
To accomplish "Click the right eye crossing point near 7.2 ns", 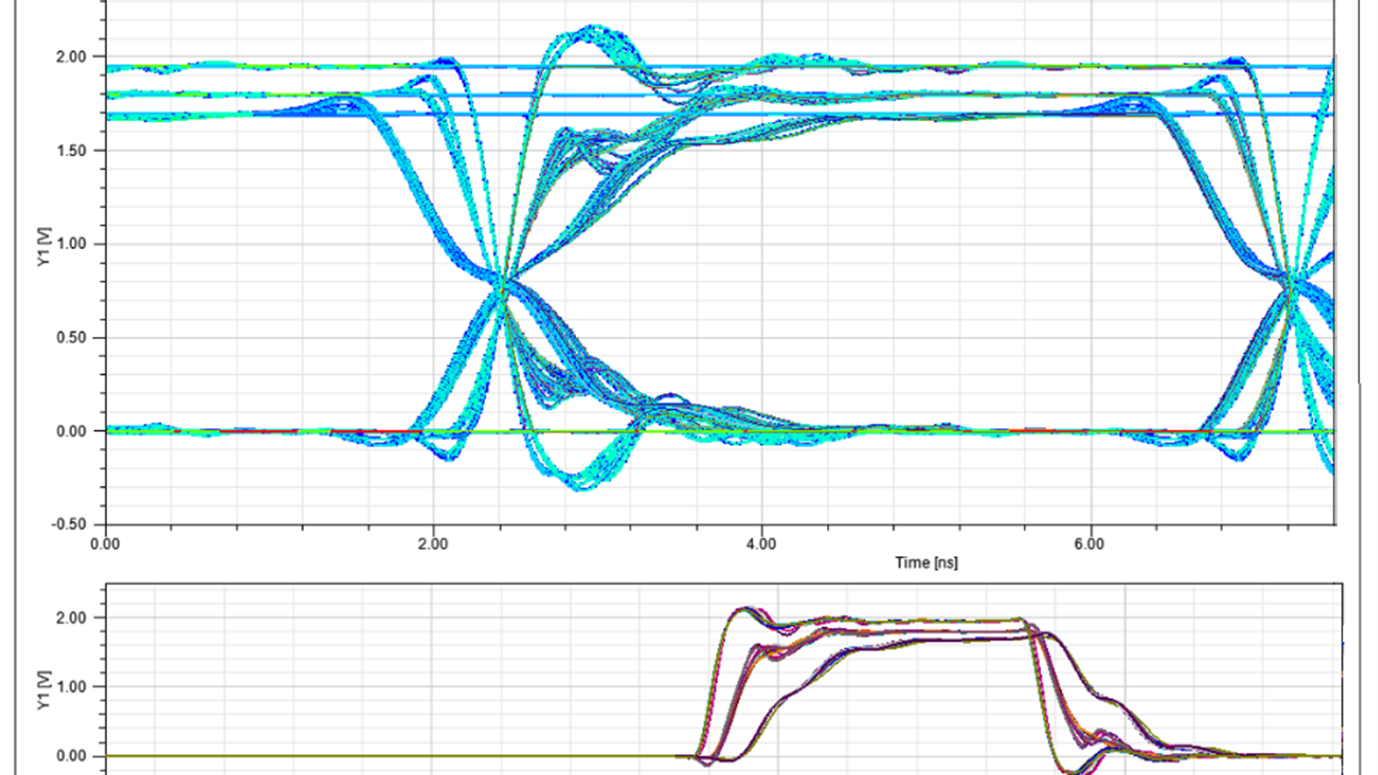I will click(1292, 286).
